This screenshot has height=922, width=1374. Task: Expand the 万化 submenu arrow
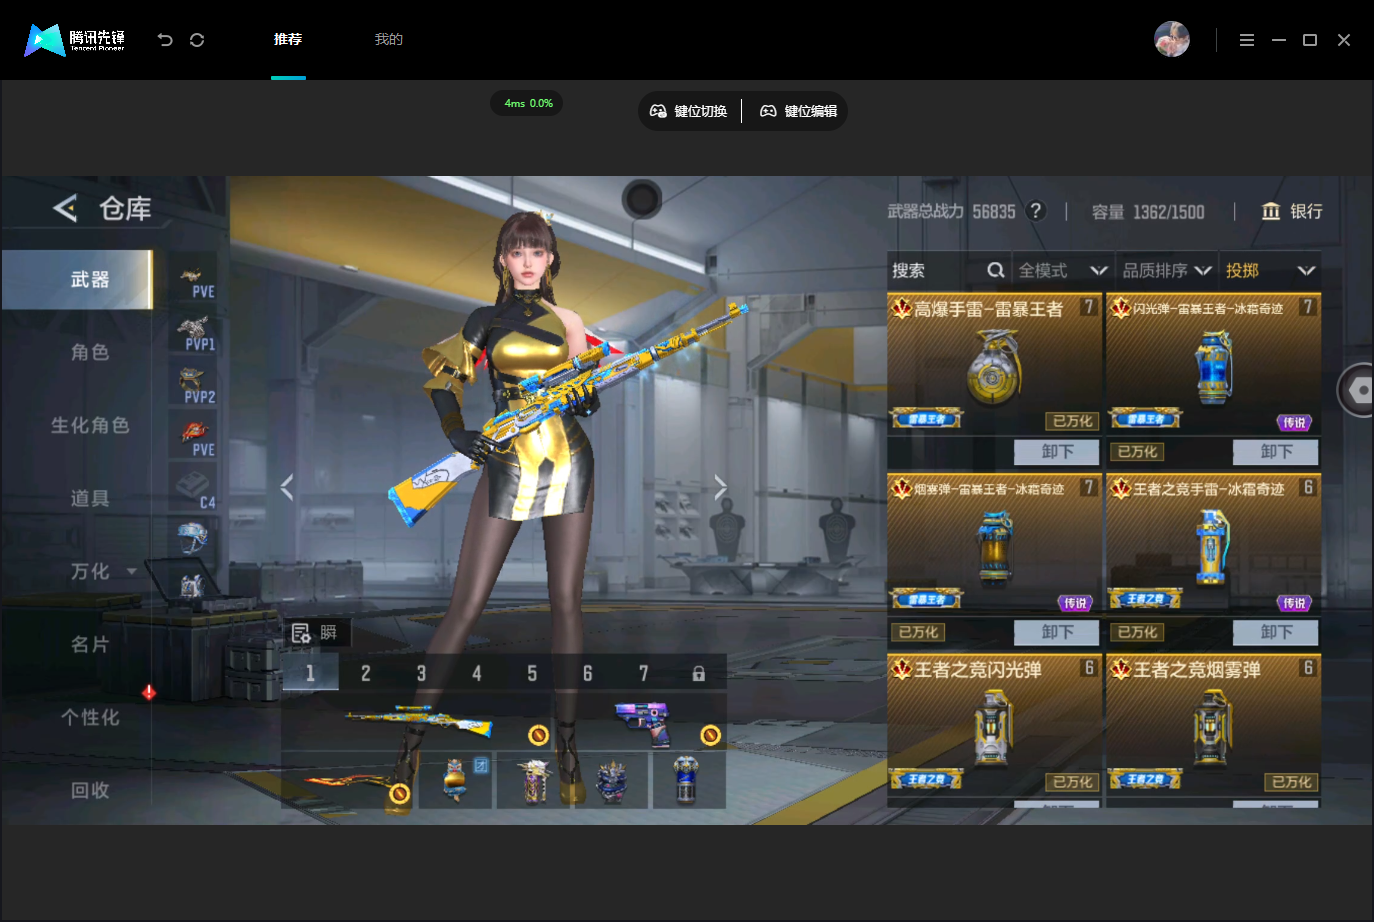pyautogui.click(x=131, y=572)
